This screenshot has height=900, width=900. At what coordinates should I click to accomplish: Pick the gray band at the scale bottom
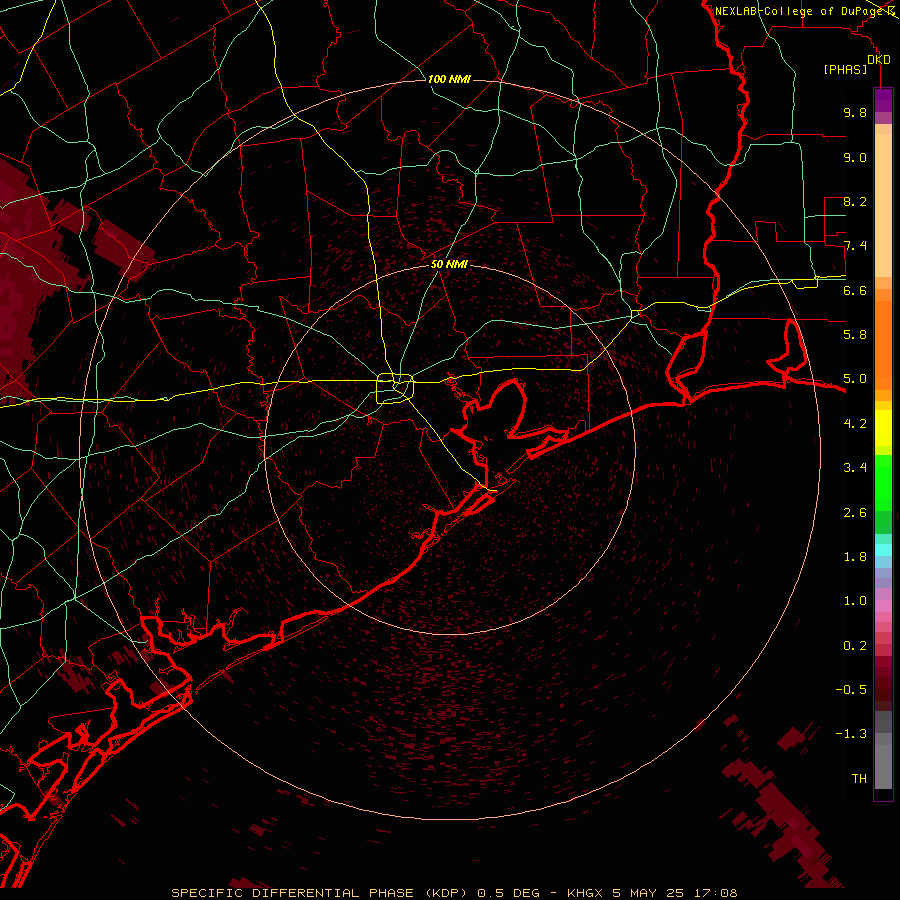tap(883, 750)
